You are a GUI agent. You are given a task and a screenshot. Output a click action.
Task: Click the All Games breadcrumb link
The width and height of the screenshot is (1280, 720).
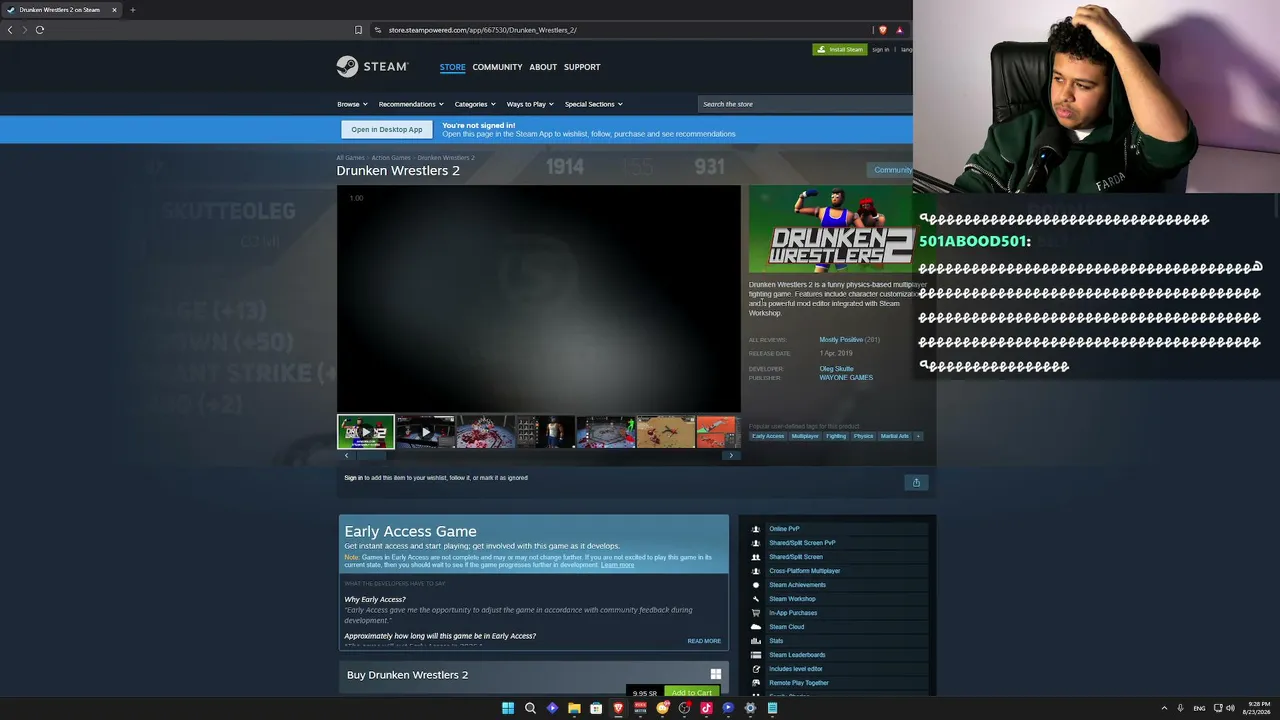pos(350,158)
